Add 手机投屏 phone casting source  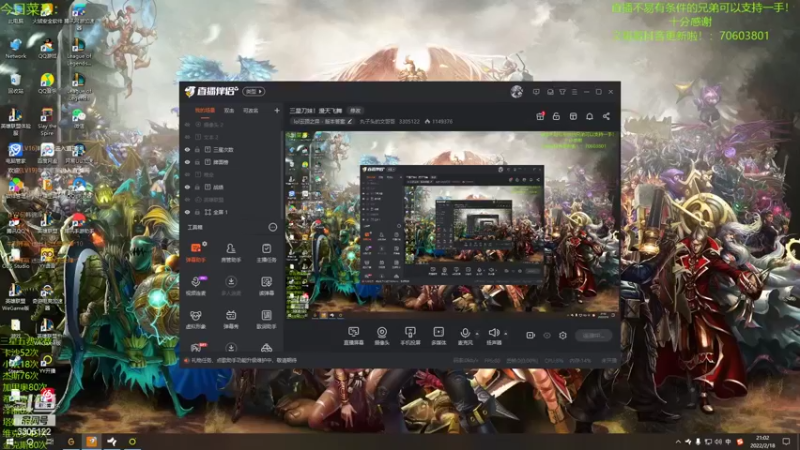410,336
